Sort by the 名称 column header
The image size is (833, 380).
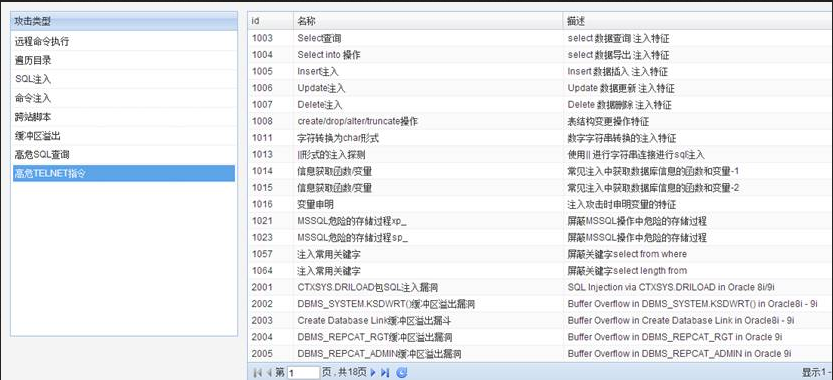428,21
